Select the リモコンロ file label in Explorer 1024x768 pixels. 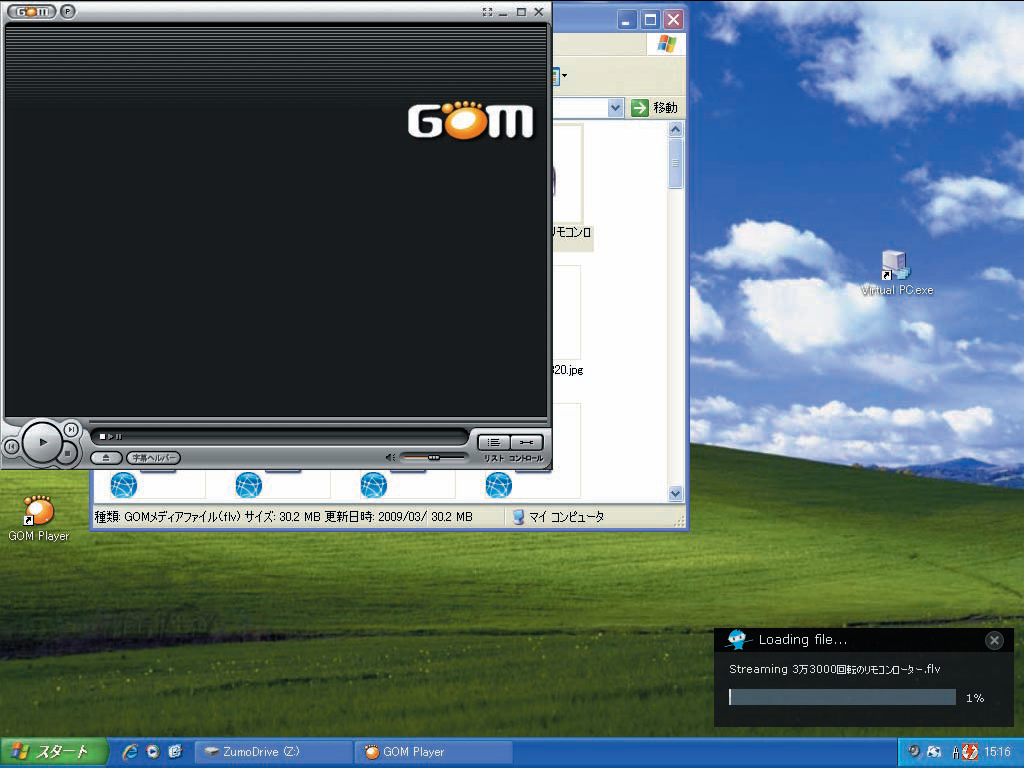pos(572,232)
